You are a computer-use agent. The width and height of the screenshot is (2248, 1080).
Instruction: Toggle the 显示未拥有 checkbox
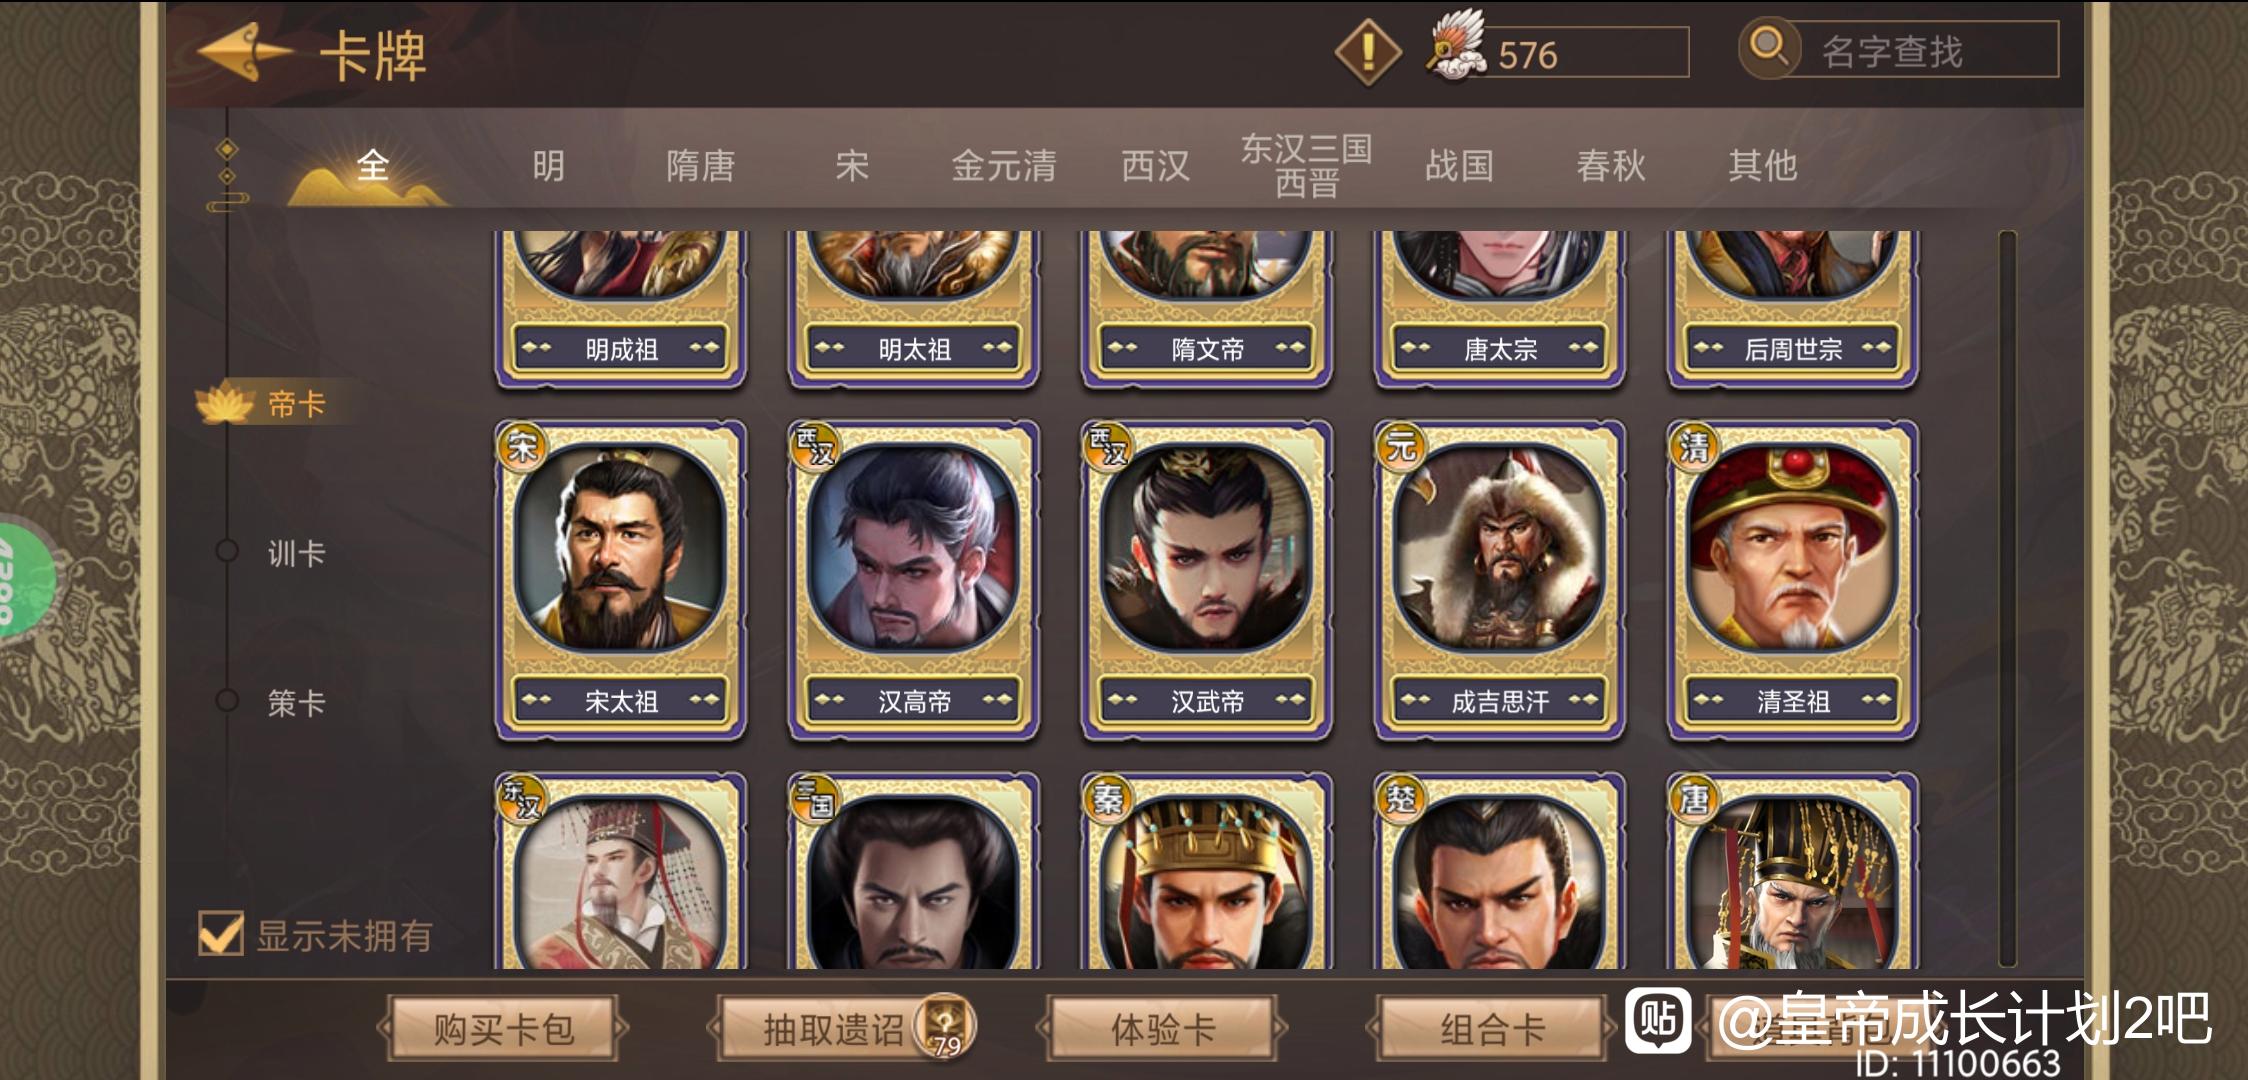point(220,934)
